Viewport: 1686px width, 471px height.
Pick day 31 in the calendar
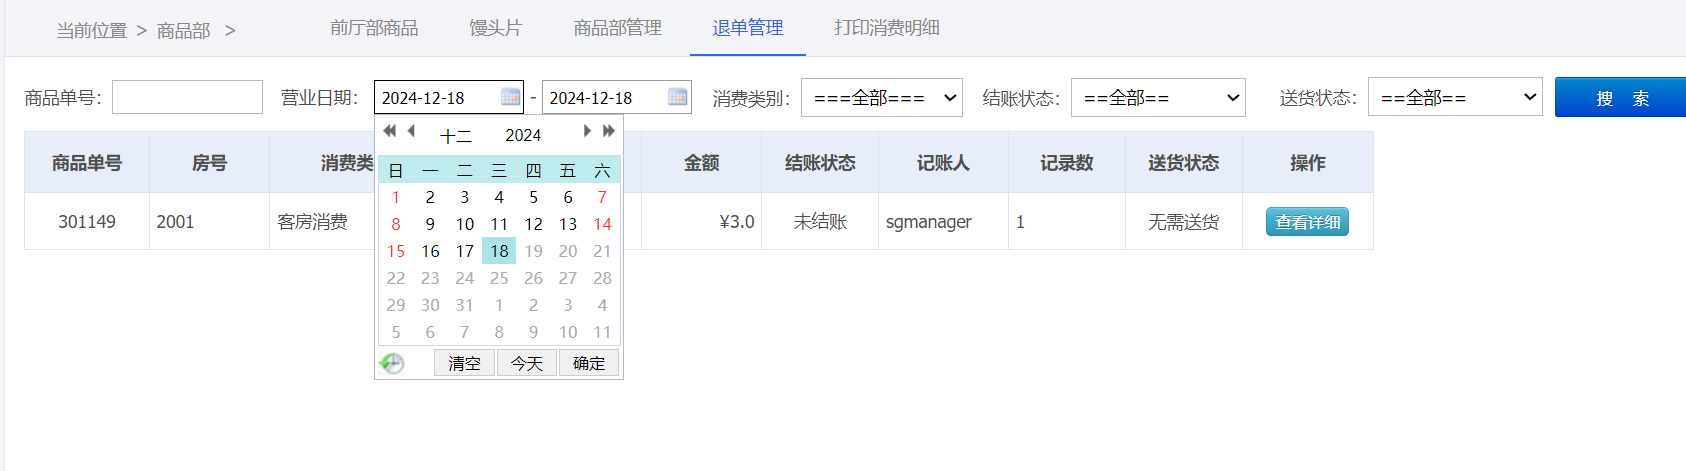coord(465,305)
